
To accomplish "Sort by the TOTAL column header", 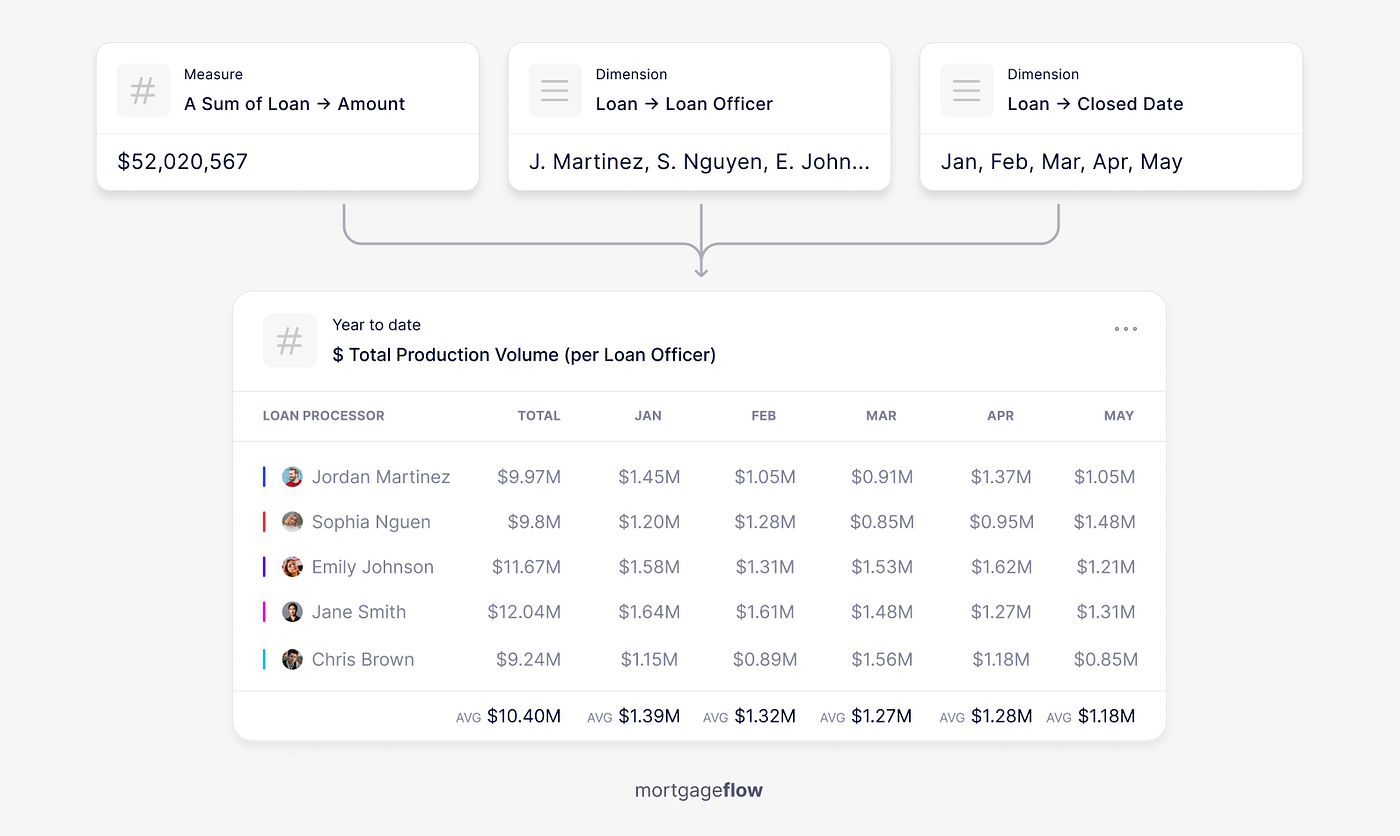I will coord(539,416).
